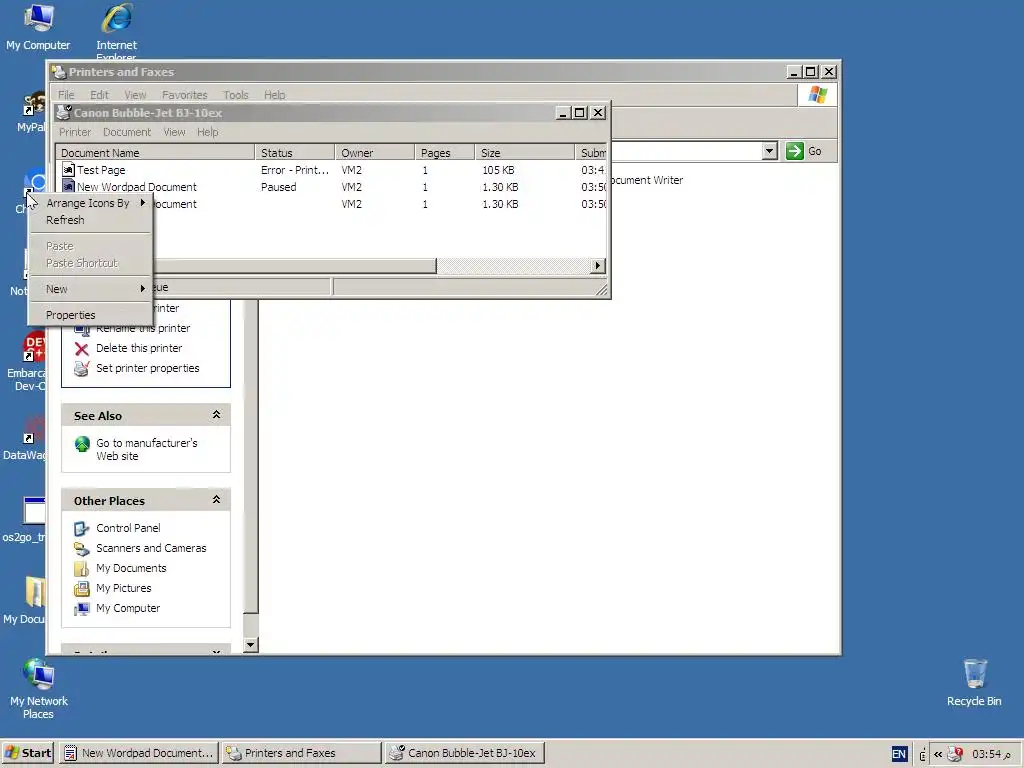Sort queue by Owner column header
1024x768 pixels.
point(375,153)
